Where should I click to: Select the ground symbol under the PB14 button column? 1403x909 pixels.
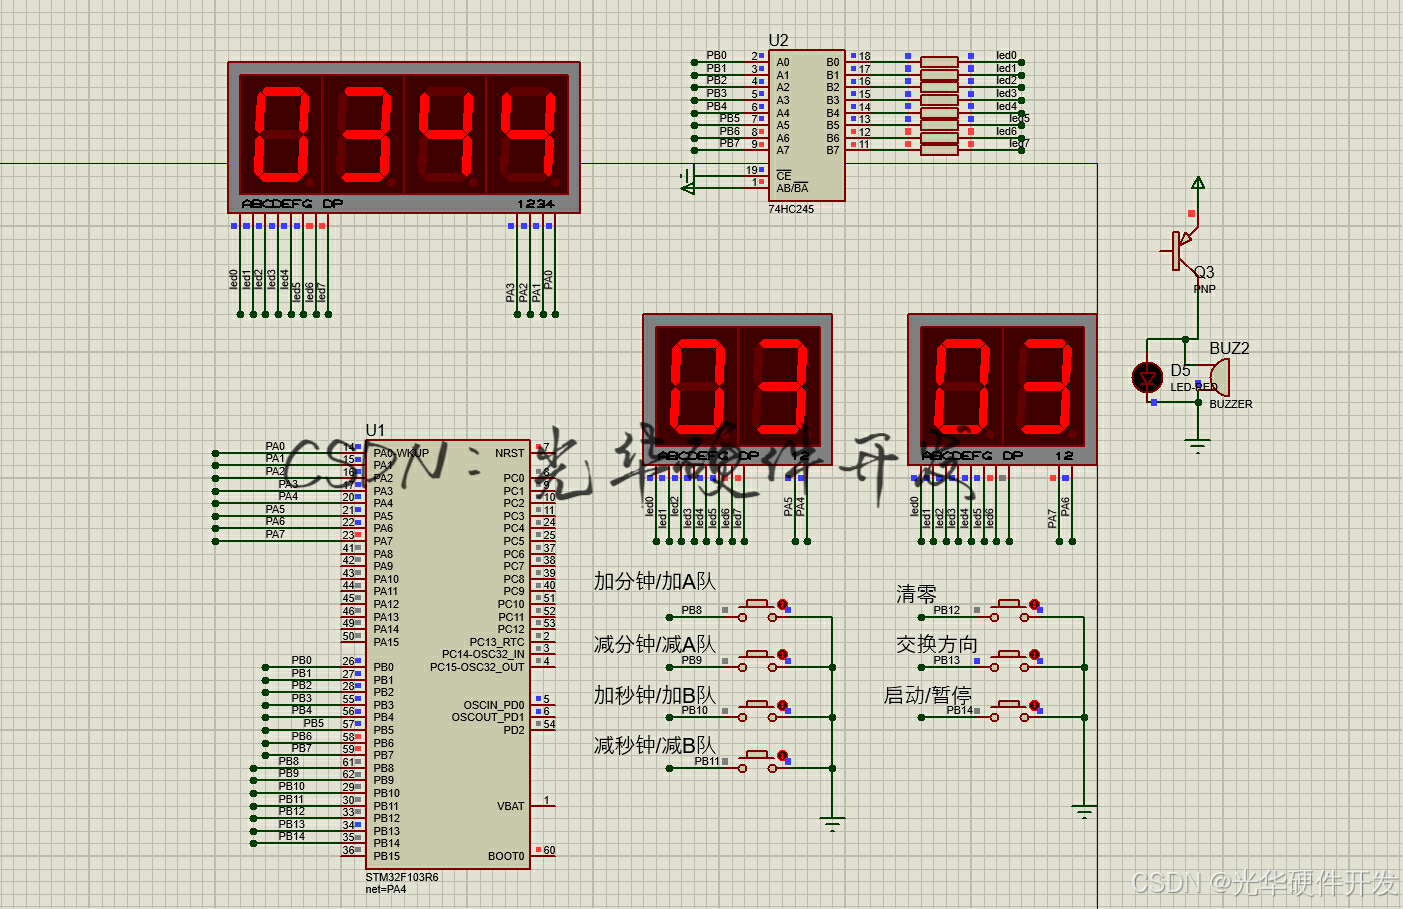point(1084,811)
